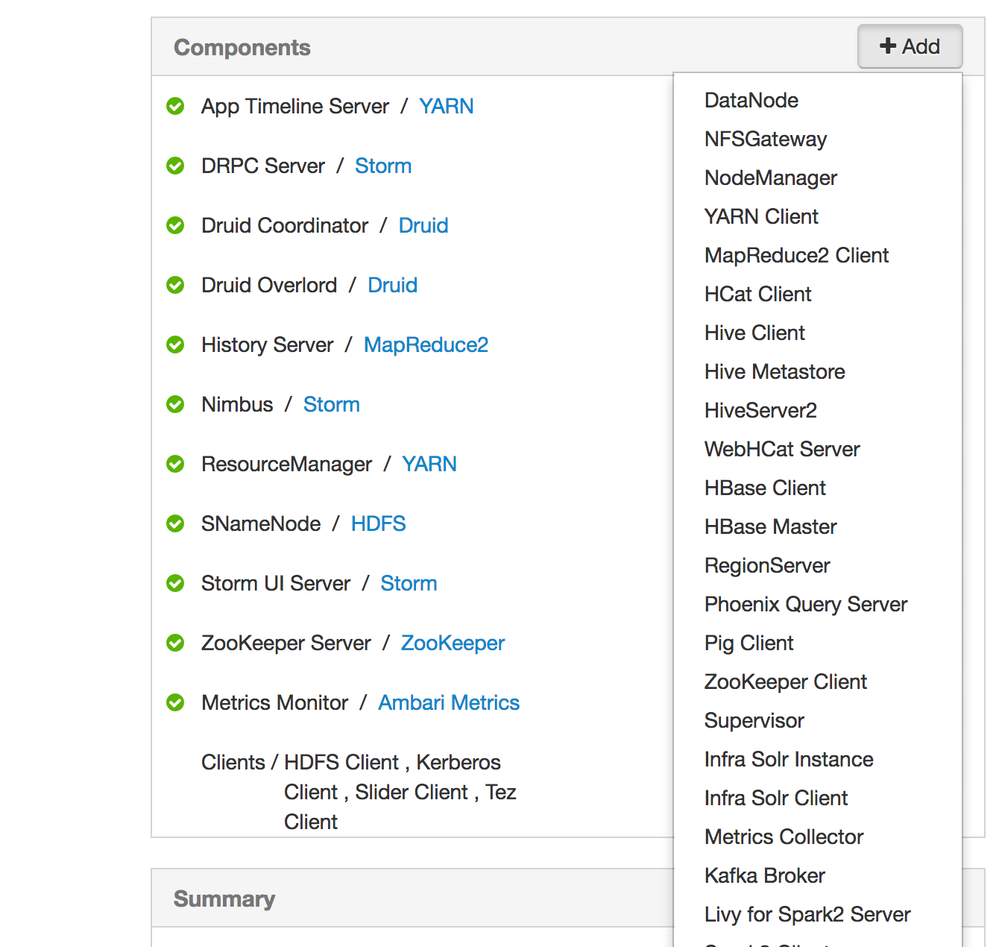Click the Summary panel header
The height and width of the screenshot is (947, 999).
coord(224,899)
